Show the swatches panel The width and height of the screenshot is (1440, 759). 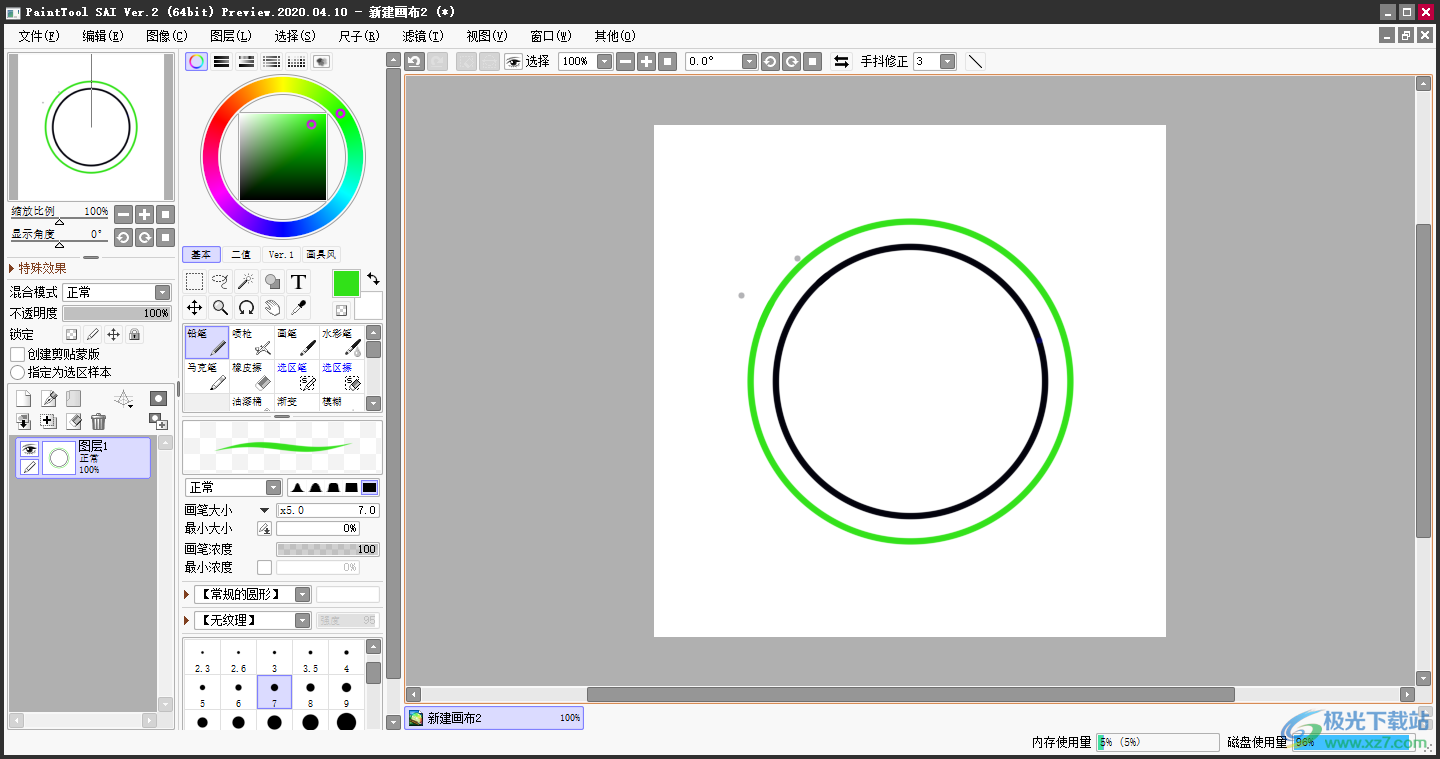coord(296,61)
